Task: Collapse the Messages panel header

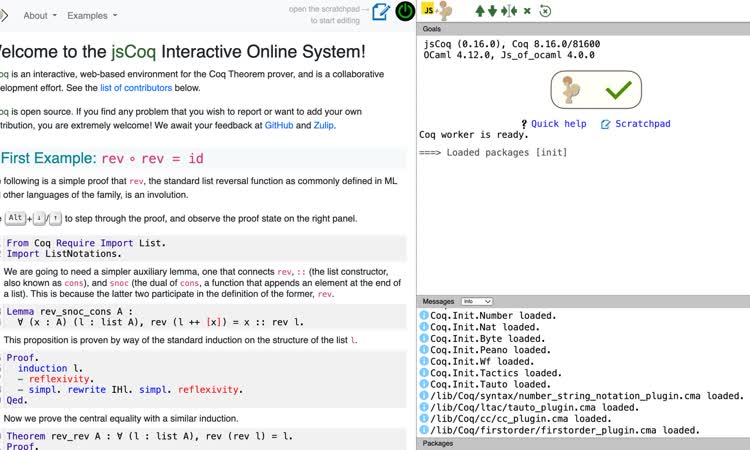Action: point(583,301)
